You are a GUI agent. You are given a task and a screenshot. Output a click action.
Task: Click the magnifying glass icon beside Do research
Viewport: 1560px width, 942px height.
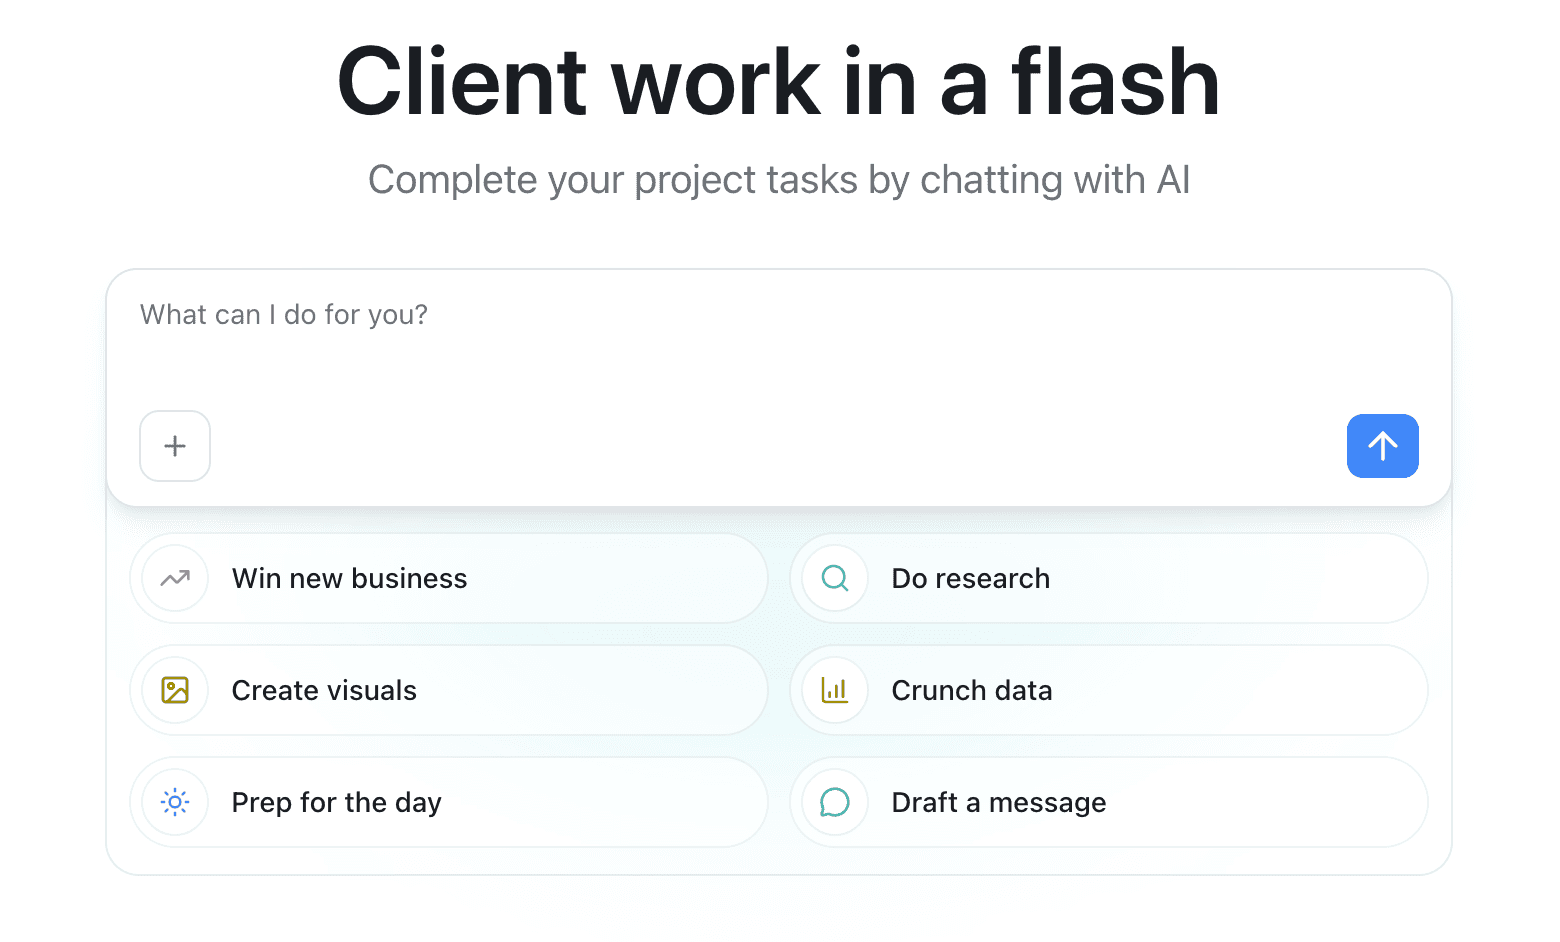point(834,578)
